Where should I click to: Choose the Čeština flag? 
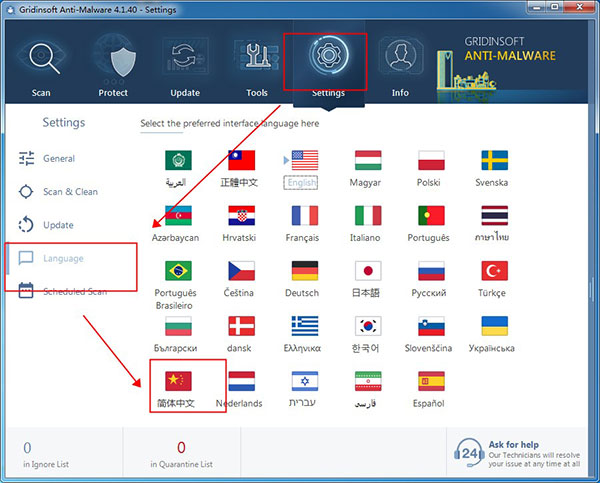click(241, 271)
